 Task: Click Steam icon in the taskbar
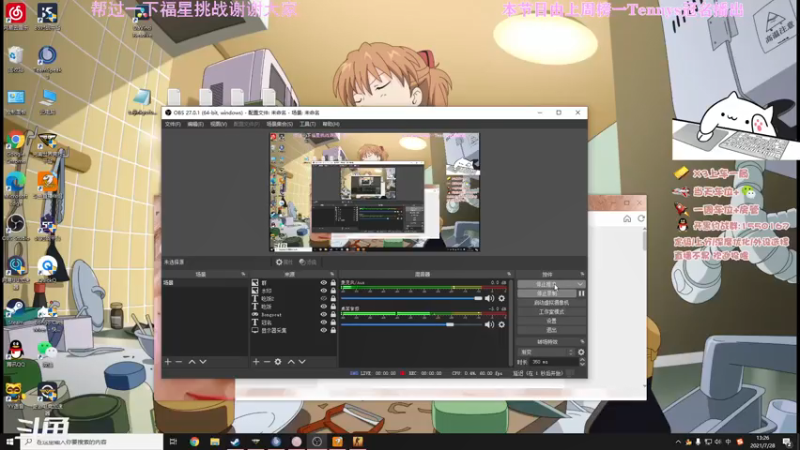click(x=235, y=442)
